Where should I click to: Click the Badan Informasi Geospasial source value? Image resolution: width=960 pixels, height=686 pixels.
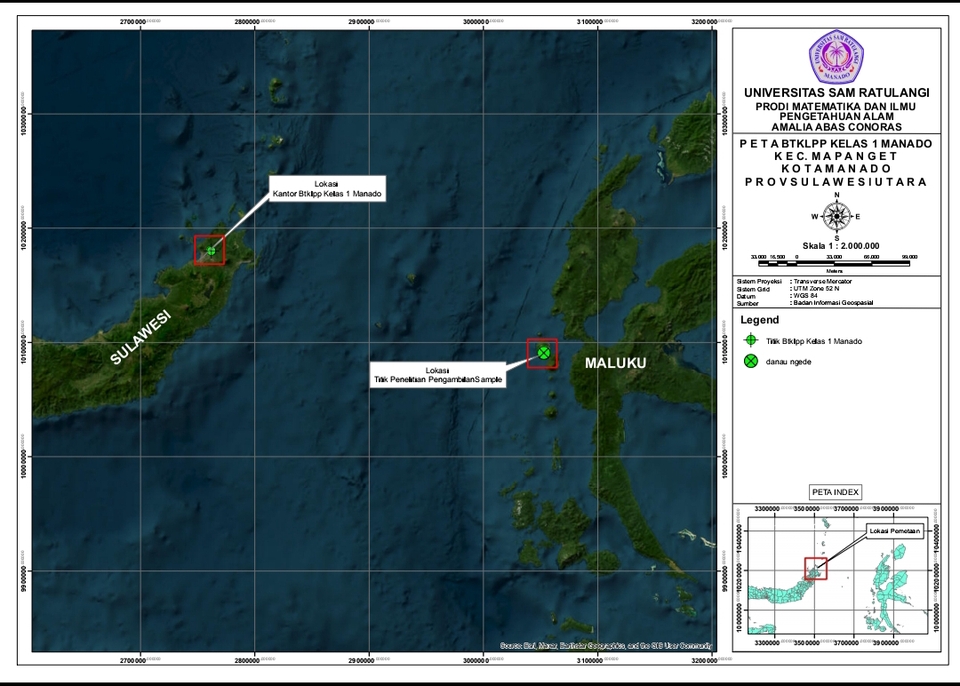pyautogui.click(x=831, y=303)
